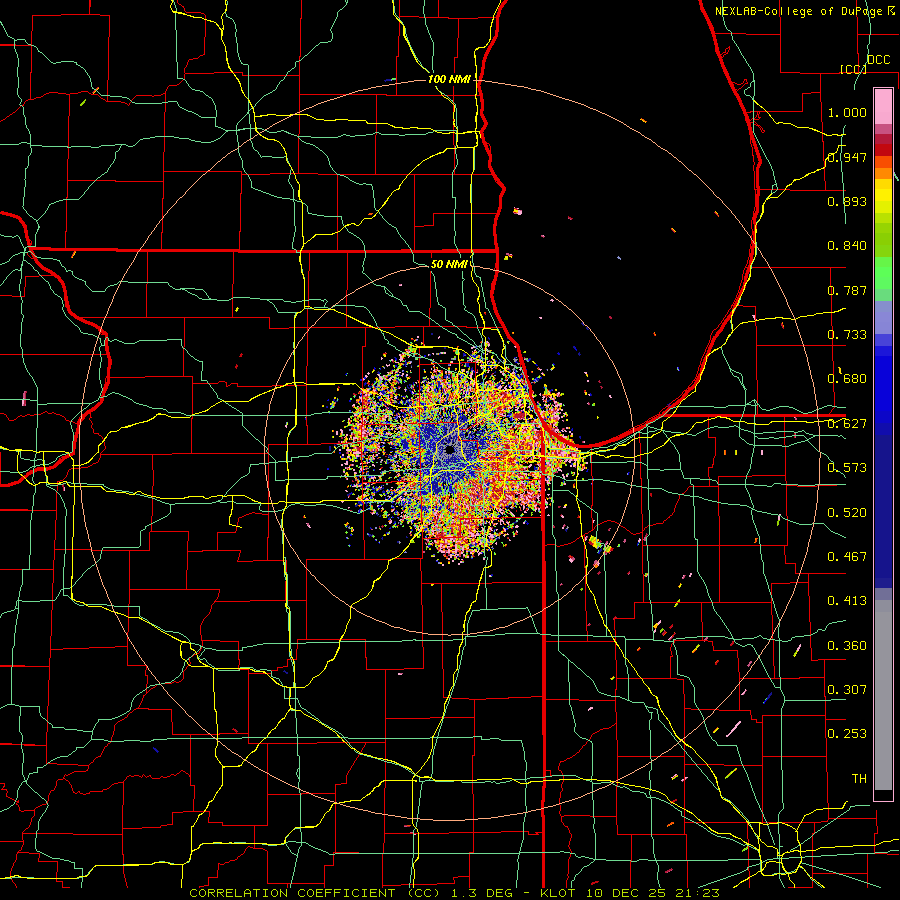Select the 0.733 scale value
This screenshot has width=900, height=900.
click(x=847, y=335)
